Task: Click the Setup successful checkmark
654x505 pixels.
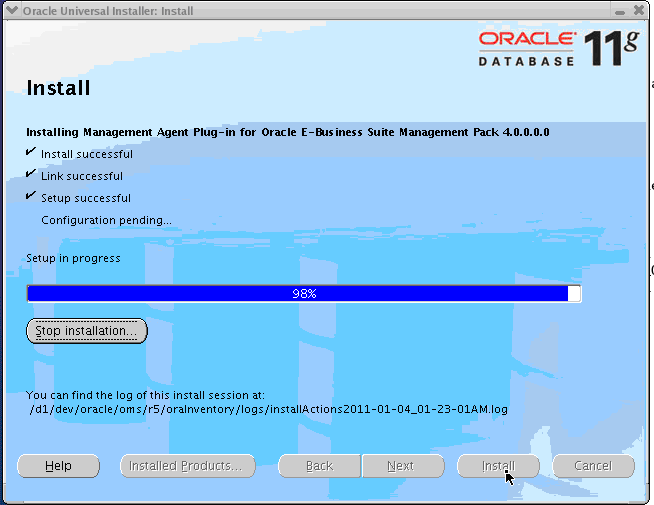Action: tap(30, 196)
